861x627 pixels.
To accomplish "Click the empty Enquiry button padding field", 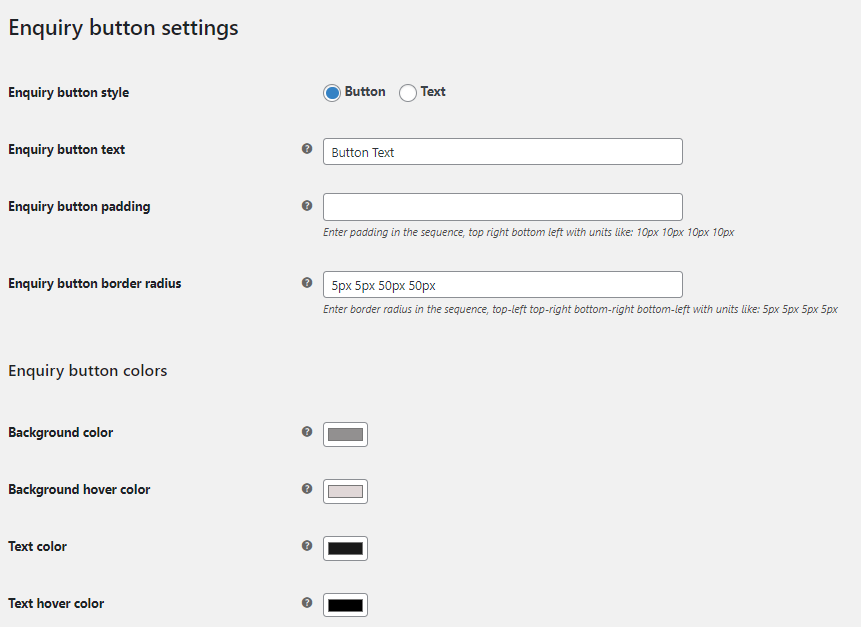I will click(x=502, y=206).
